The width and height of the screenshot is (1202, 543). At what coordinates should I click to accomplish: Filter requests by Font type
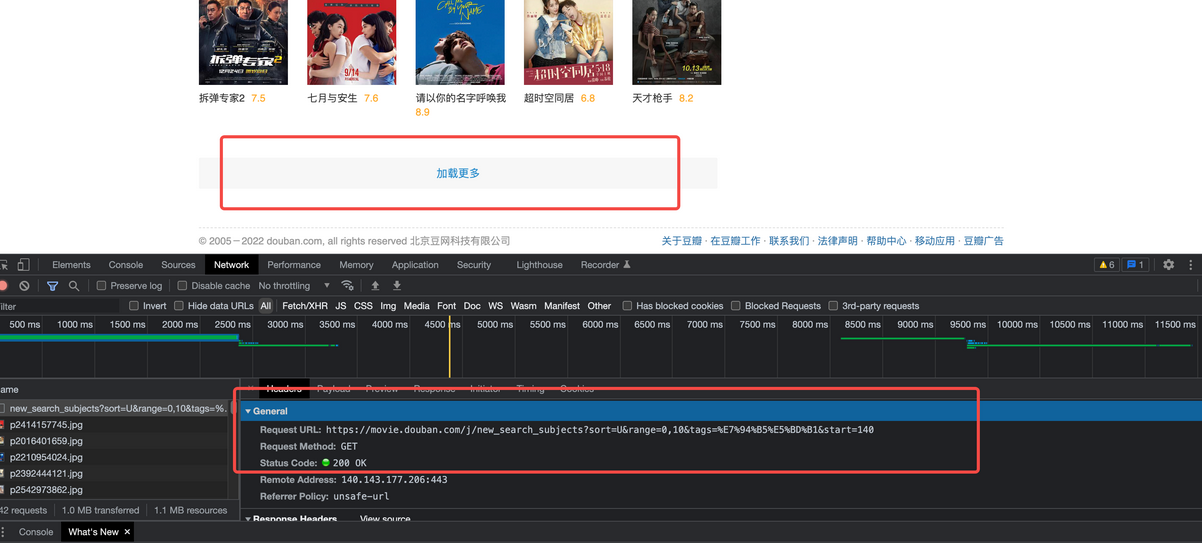tap(447, 306)
